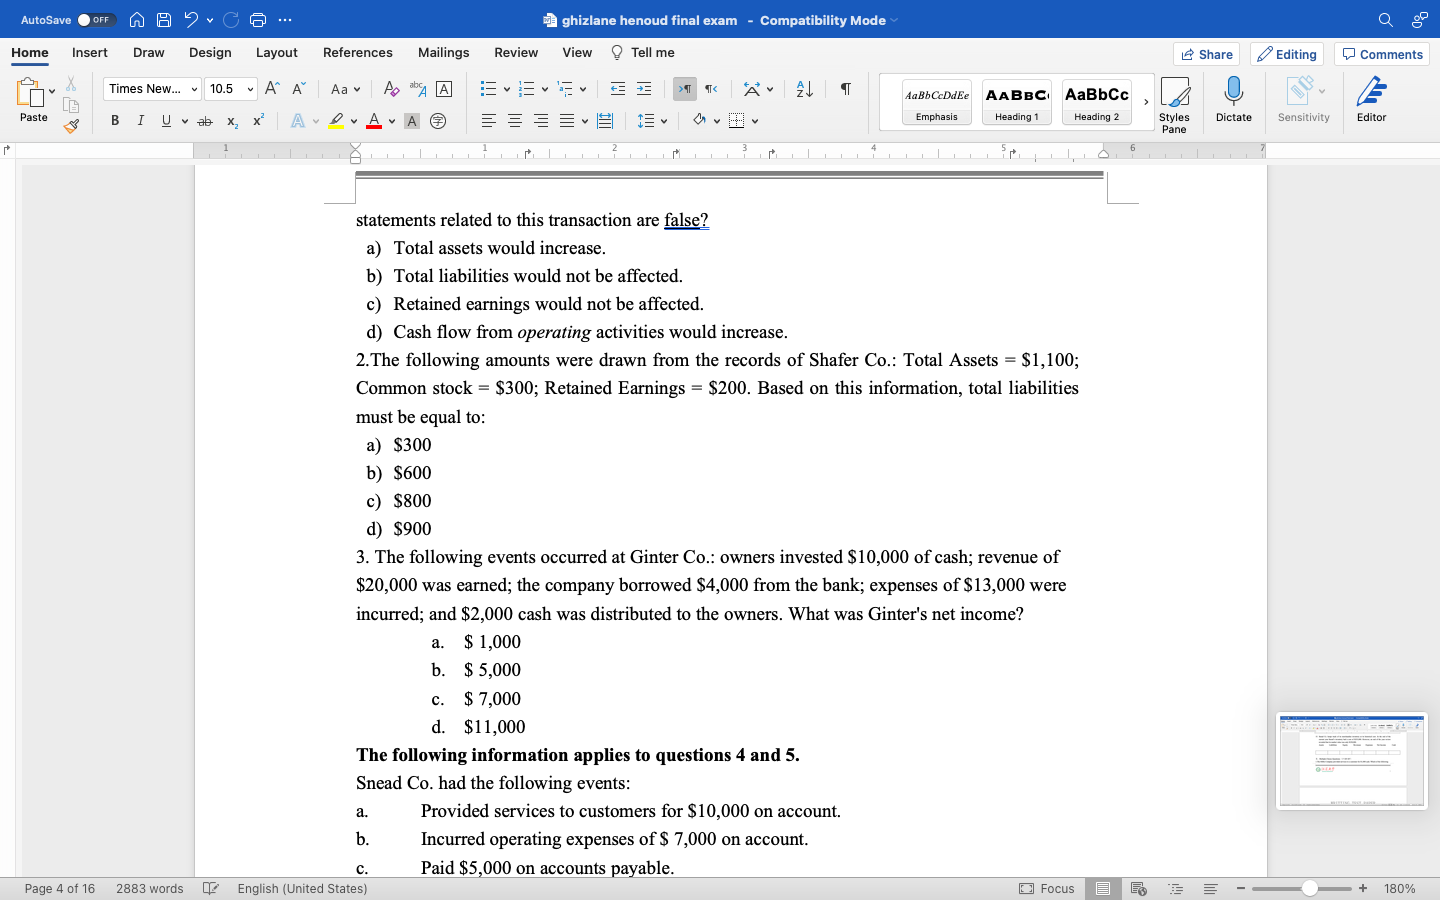Toggle bold formatting
This screenshot has width=1440, height=900.
tap(114, 120)
